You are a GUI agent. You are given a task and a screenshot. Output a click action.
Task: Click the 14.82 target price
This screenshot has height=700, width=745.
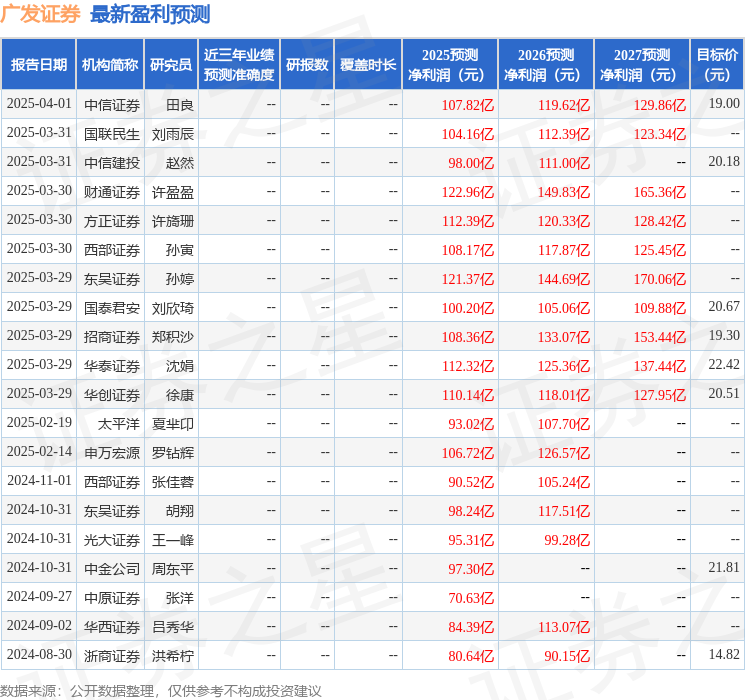pyautogui.click(x=724, y=654)
